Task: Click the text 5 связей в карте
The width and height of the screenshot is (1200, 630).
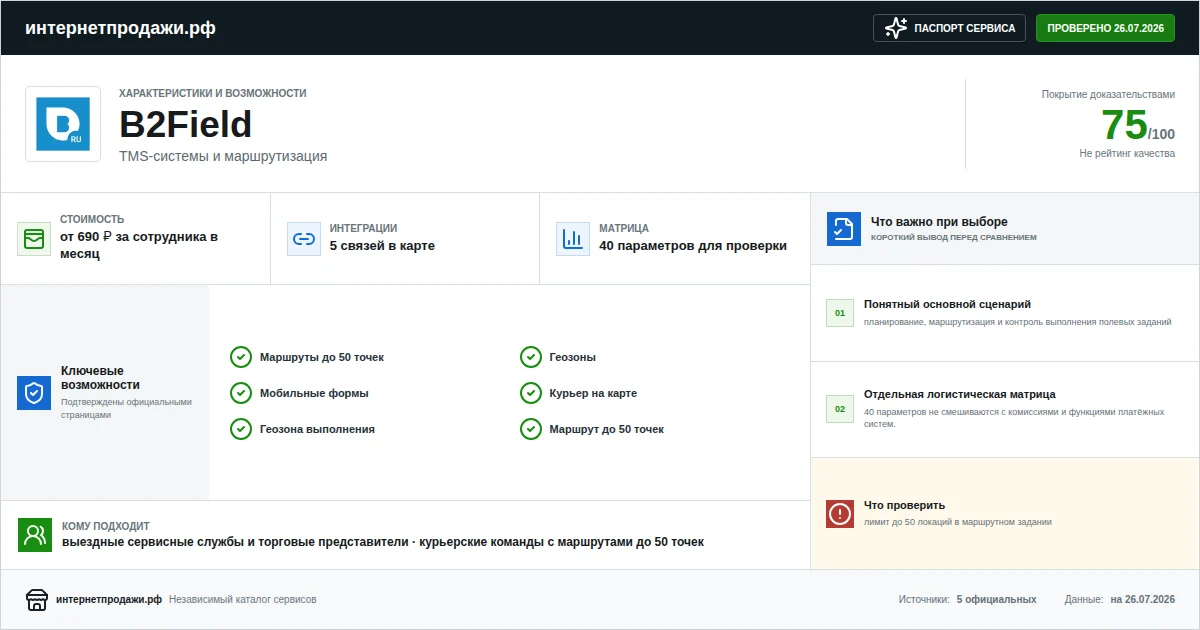Action: [x=382, y=246]
